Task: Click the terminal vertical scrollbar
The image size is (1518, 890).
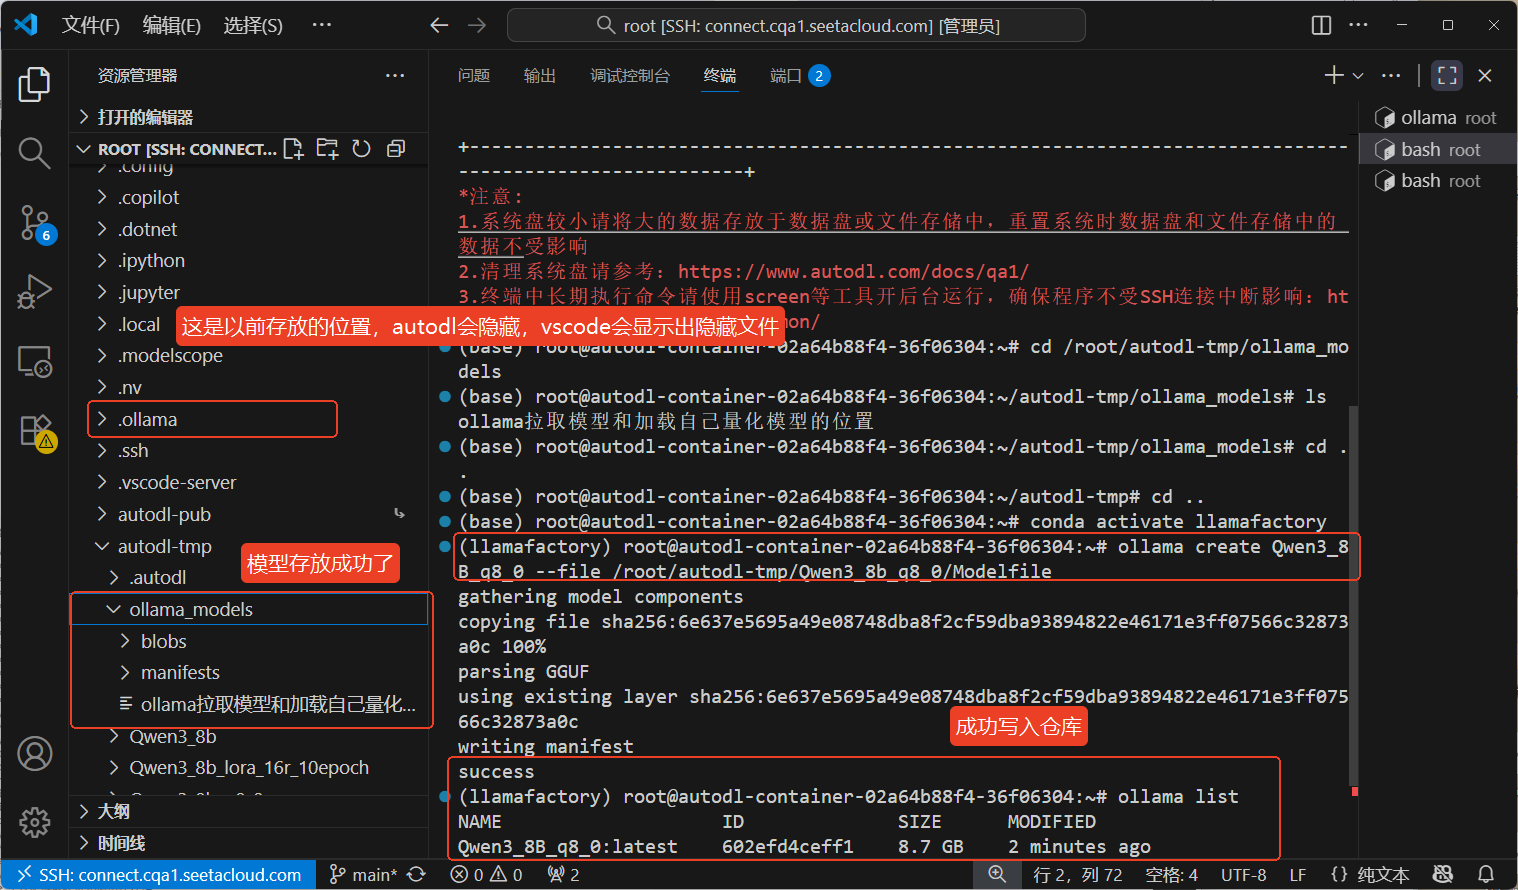Action: pyautogui.click(x=1354, y=595)
